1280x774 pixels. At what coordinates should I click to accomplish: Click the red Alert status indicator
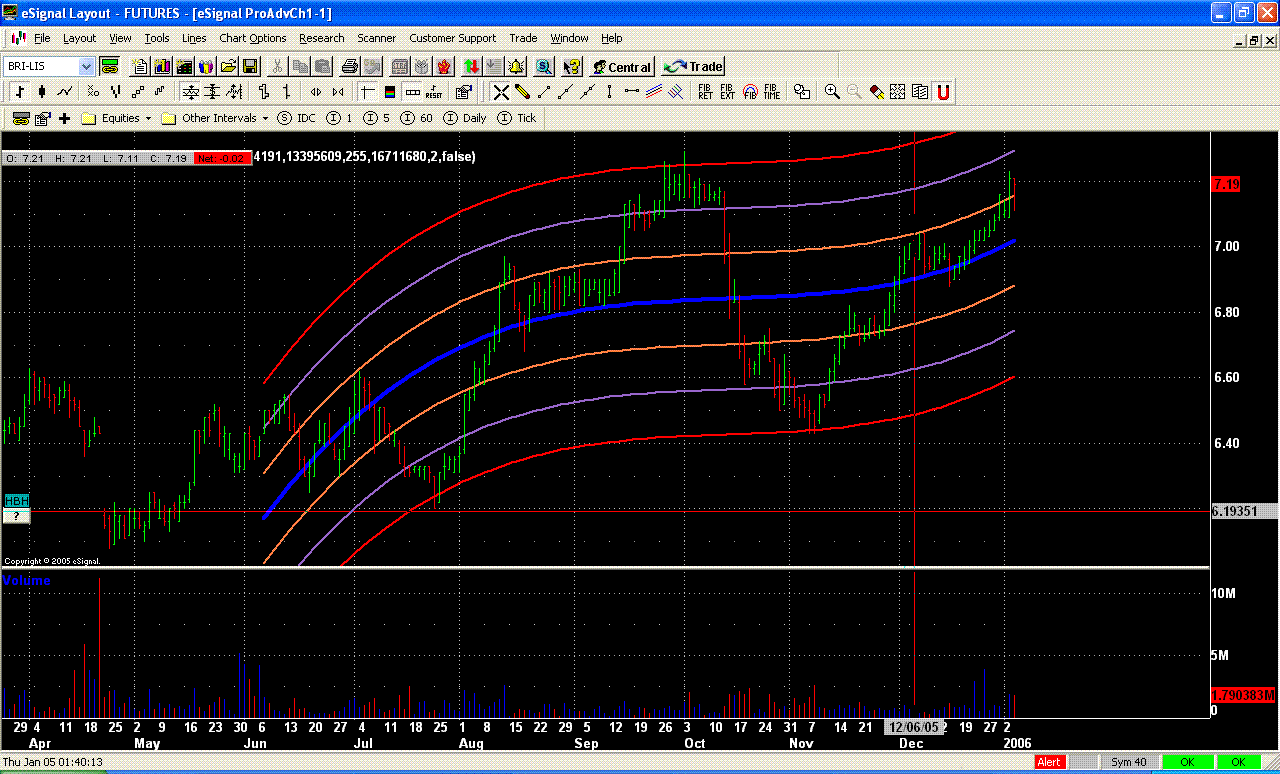[x=1049, y=762]
